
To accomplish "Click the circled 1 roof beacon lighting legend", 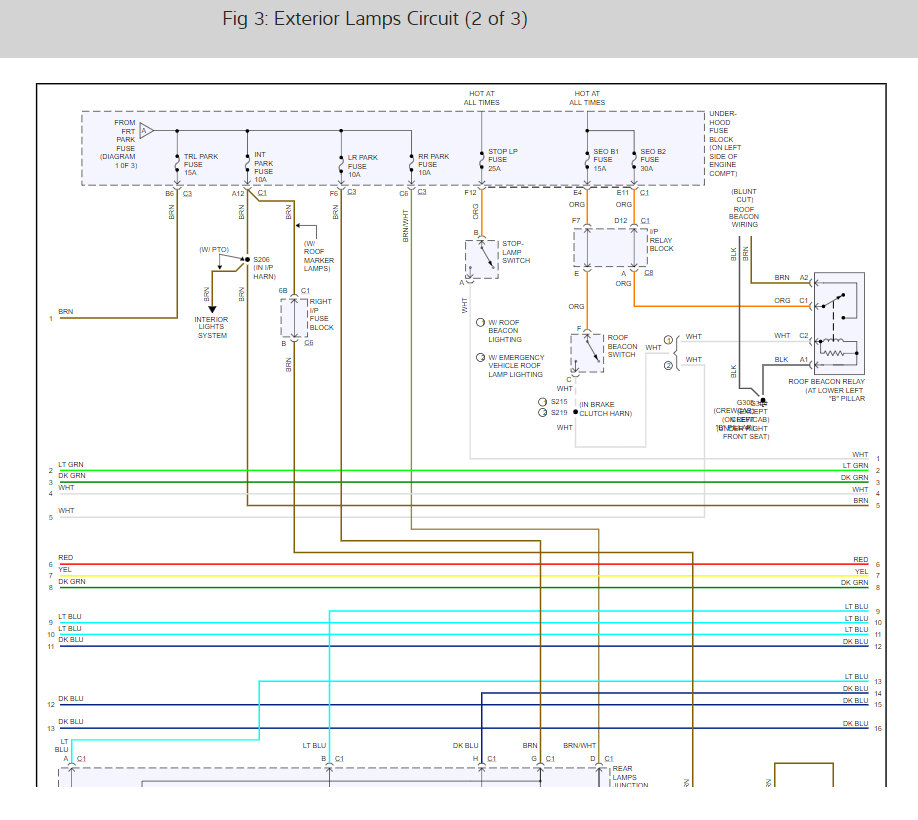I will (x=481, y=323).
